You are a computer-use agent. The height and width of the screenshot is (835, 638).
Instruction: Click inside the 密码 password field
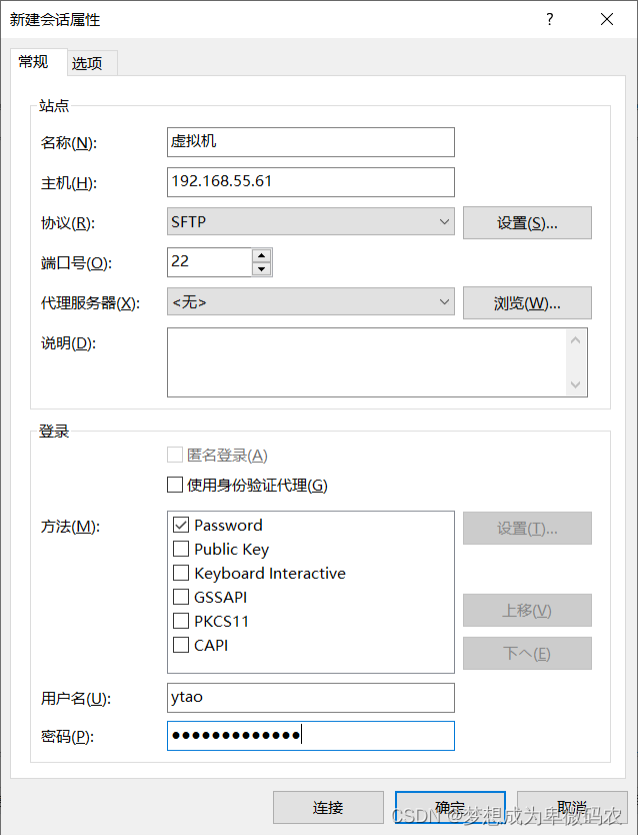pos(310,735)
